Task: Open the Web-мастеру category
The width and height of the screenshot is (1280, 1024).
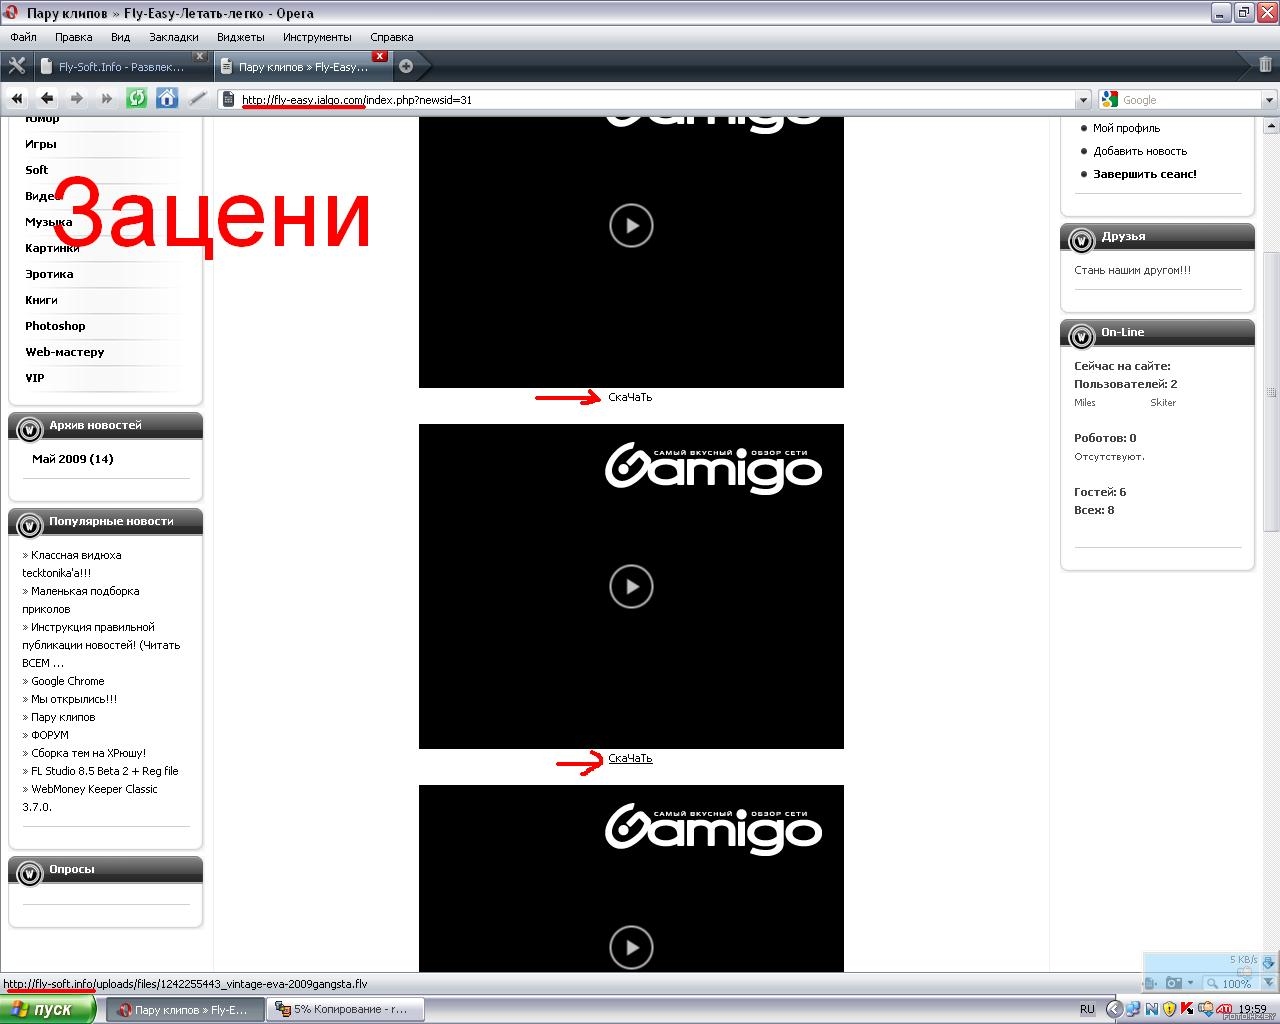Action: 65,352
